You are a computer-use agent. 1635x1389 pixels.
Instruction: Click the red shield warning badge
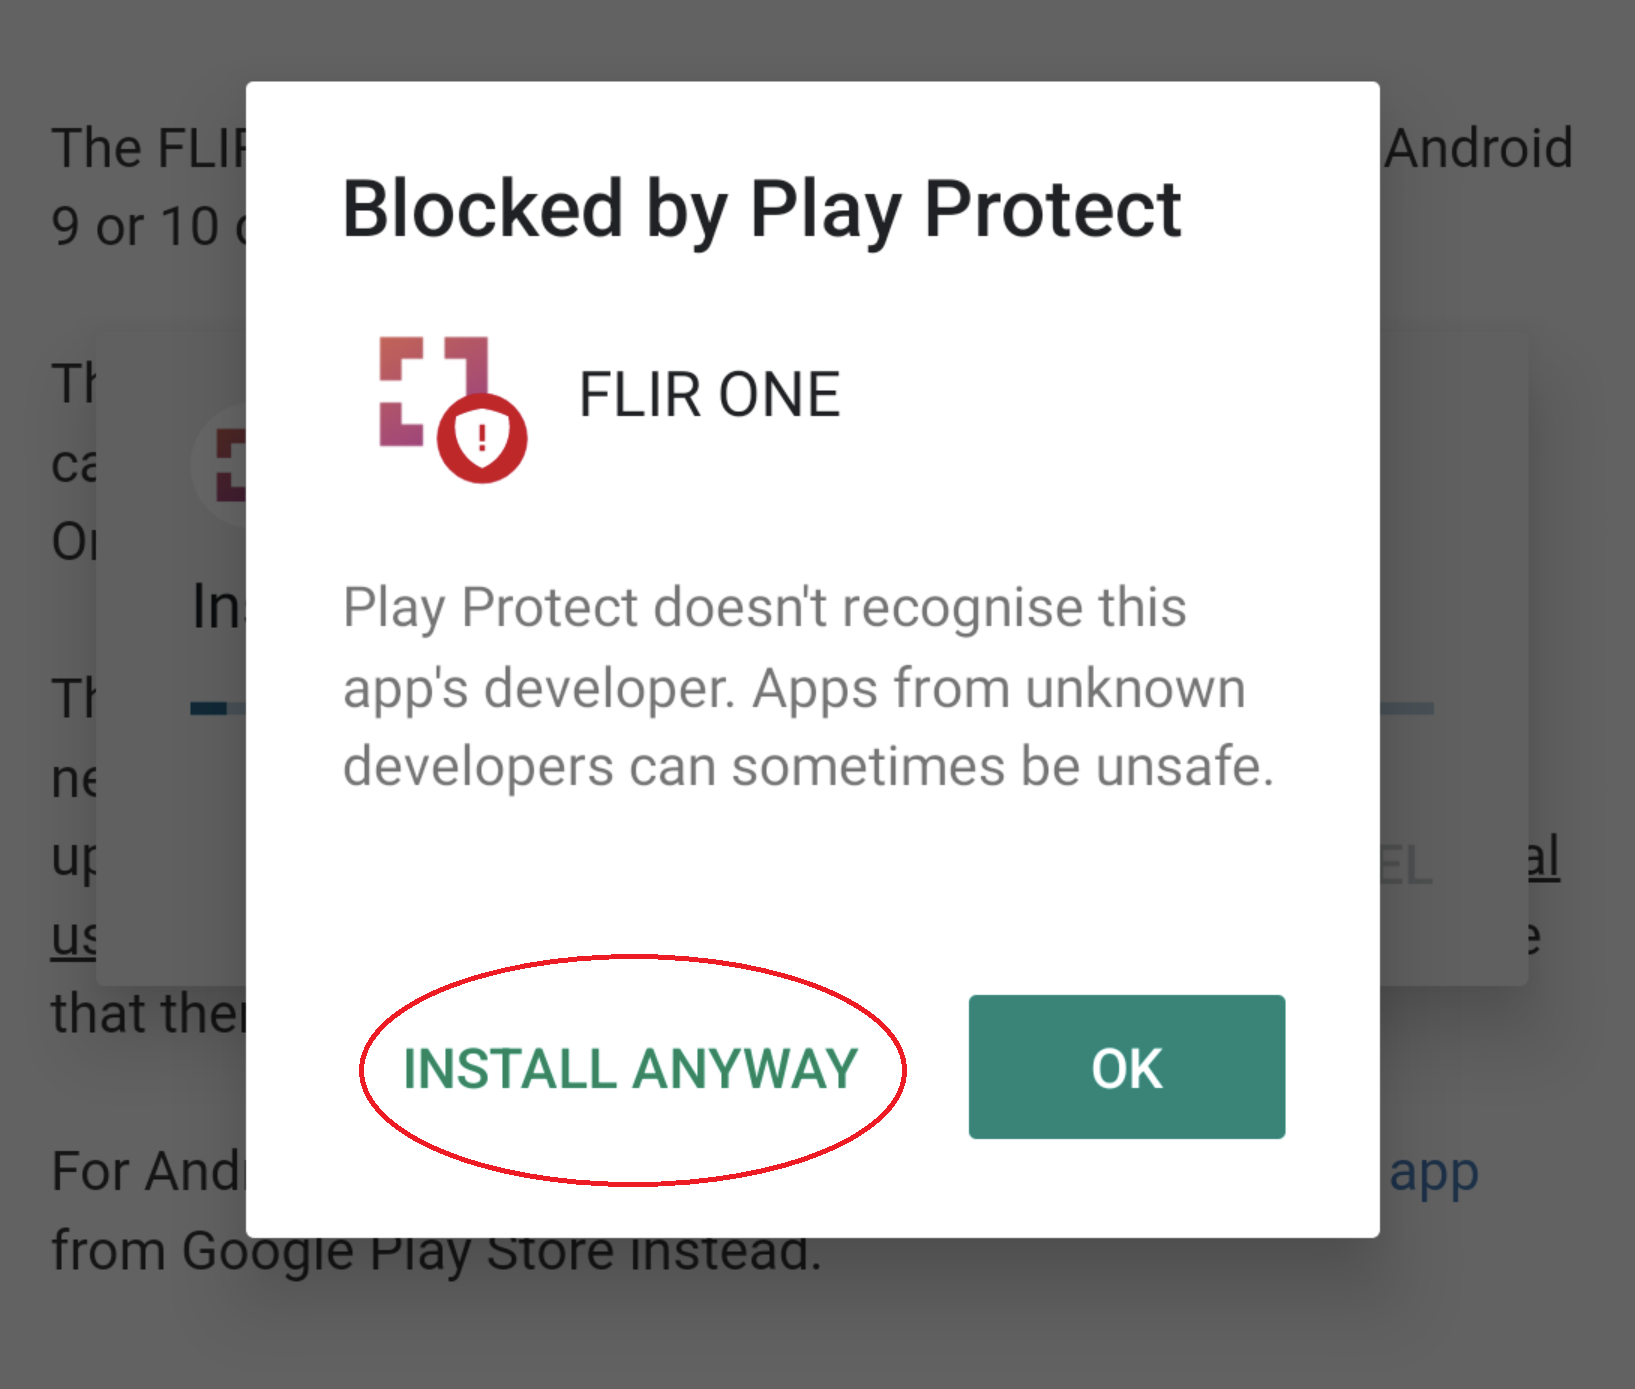(x=482, y=438)
